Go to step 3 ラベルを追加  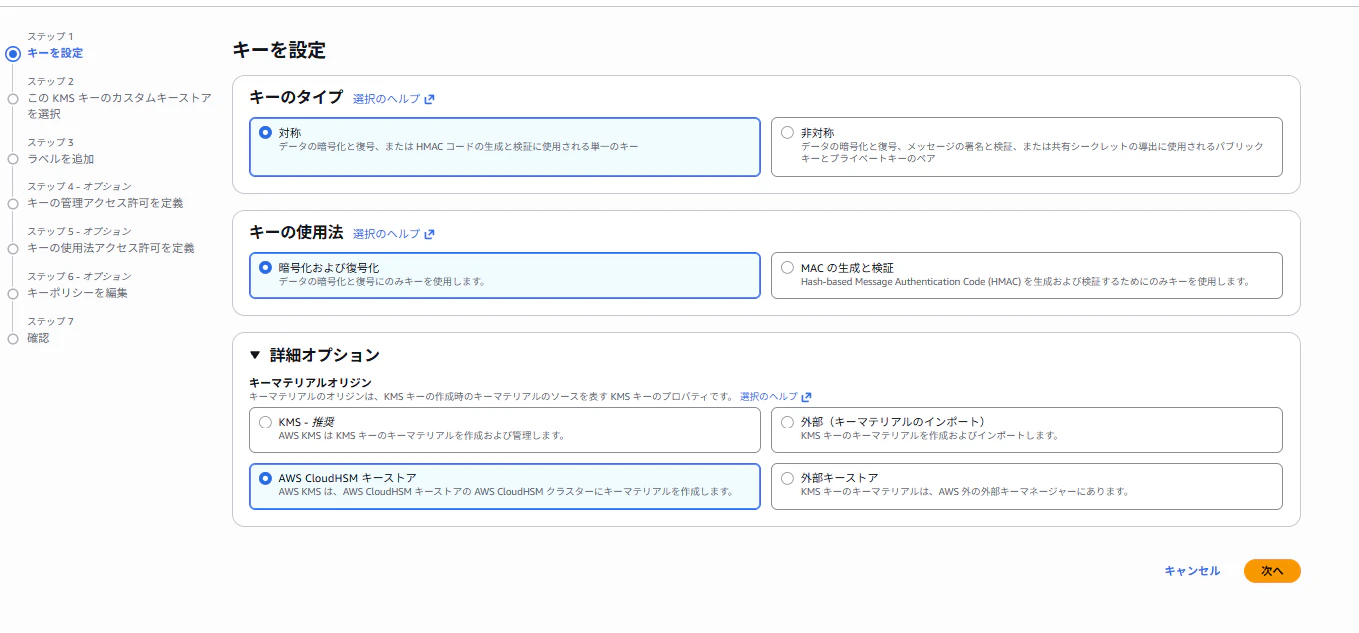pyautogui.click(x=61, y=158)
